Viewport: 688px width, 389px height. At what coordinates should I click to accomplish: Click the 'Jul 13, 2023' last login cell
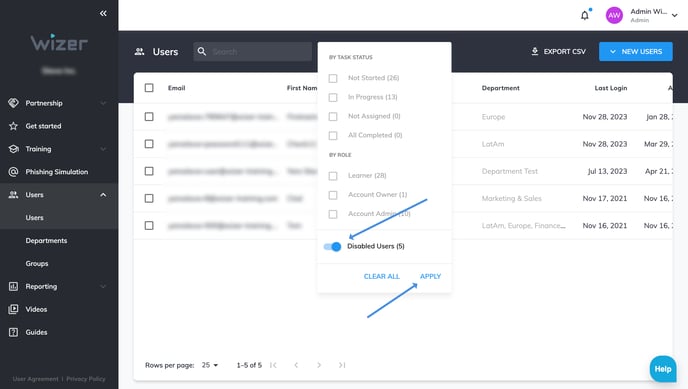(x=607, y=171)
